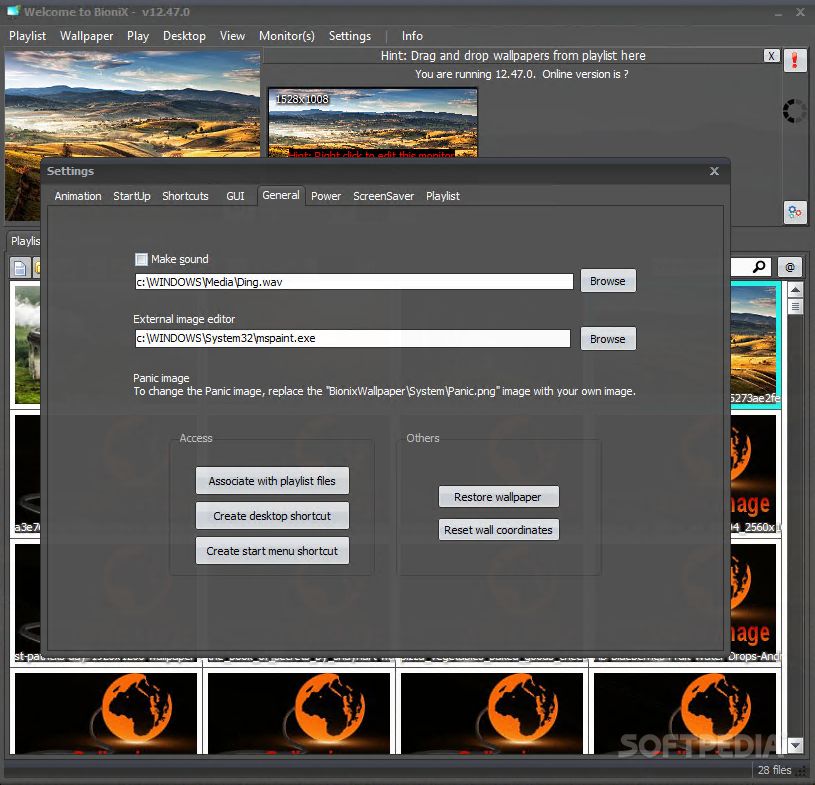Select the General tab
The width and height of the screenshot is (815, 785).
point(281,195)
